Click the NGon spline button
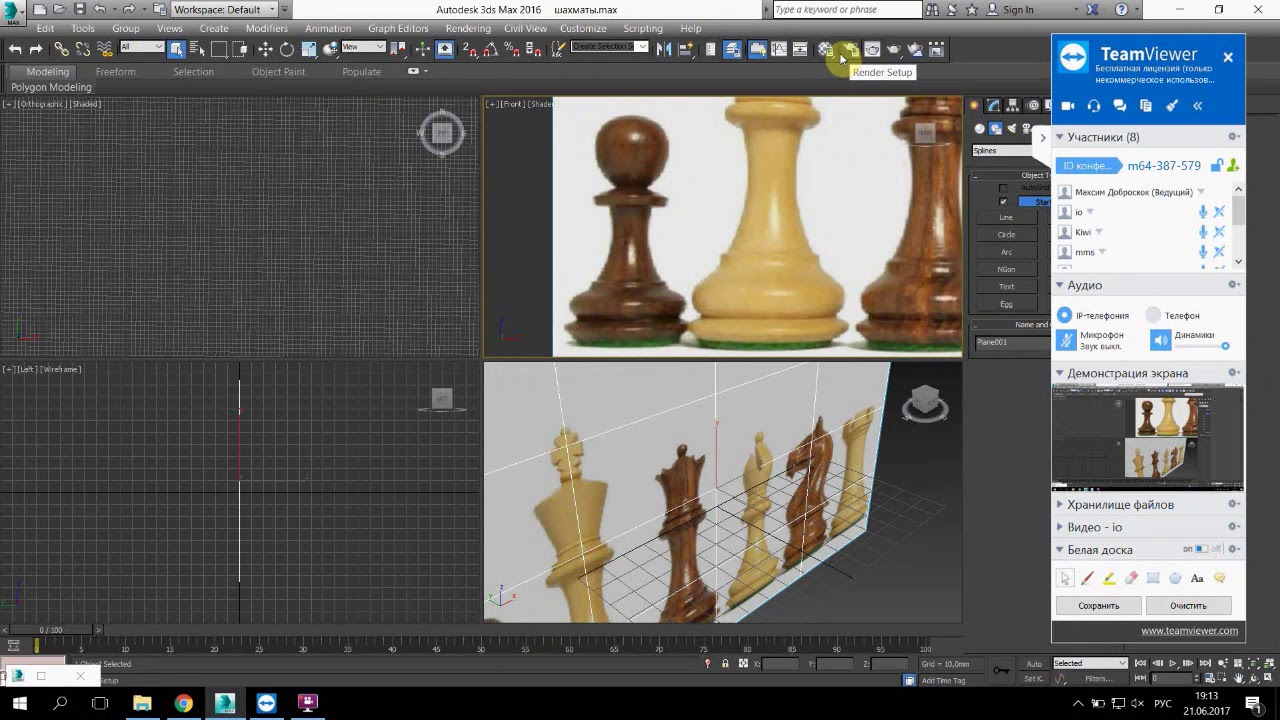 click(1007, 269)
